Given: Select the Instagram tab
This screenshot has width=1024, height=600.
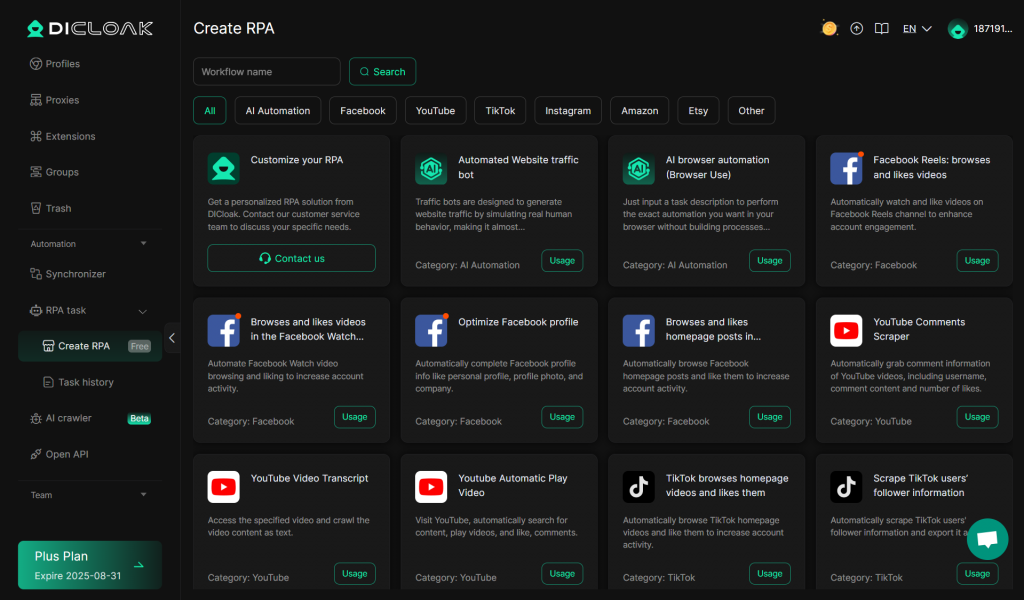Looking at the screenshot, I should (568, 111).
